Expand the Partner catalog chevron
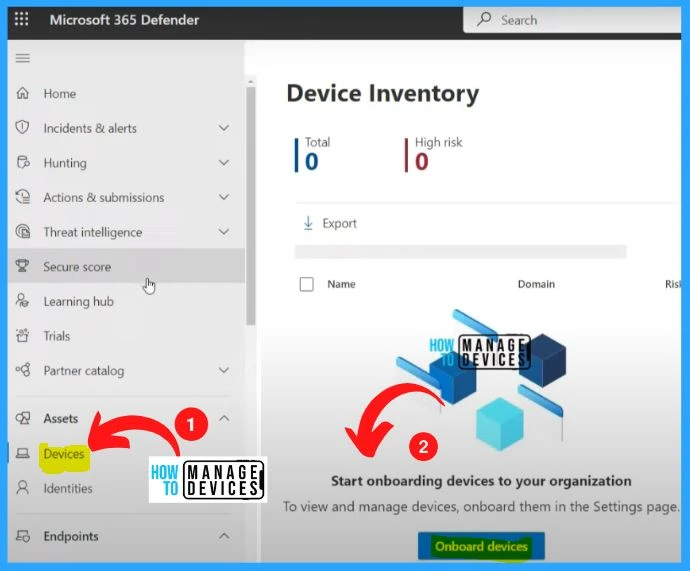Image resolution: width=690 pixels, height=571 pixels. tap(224, 370)
